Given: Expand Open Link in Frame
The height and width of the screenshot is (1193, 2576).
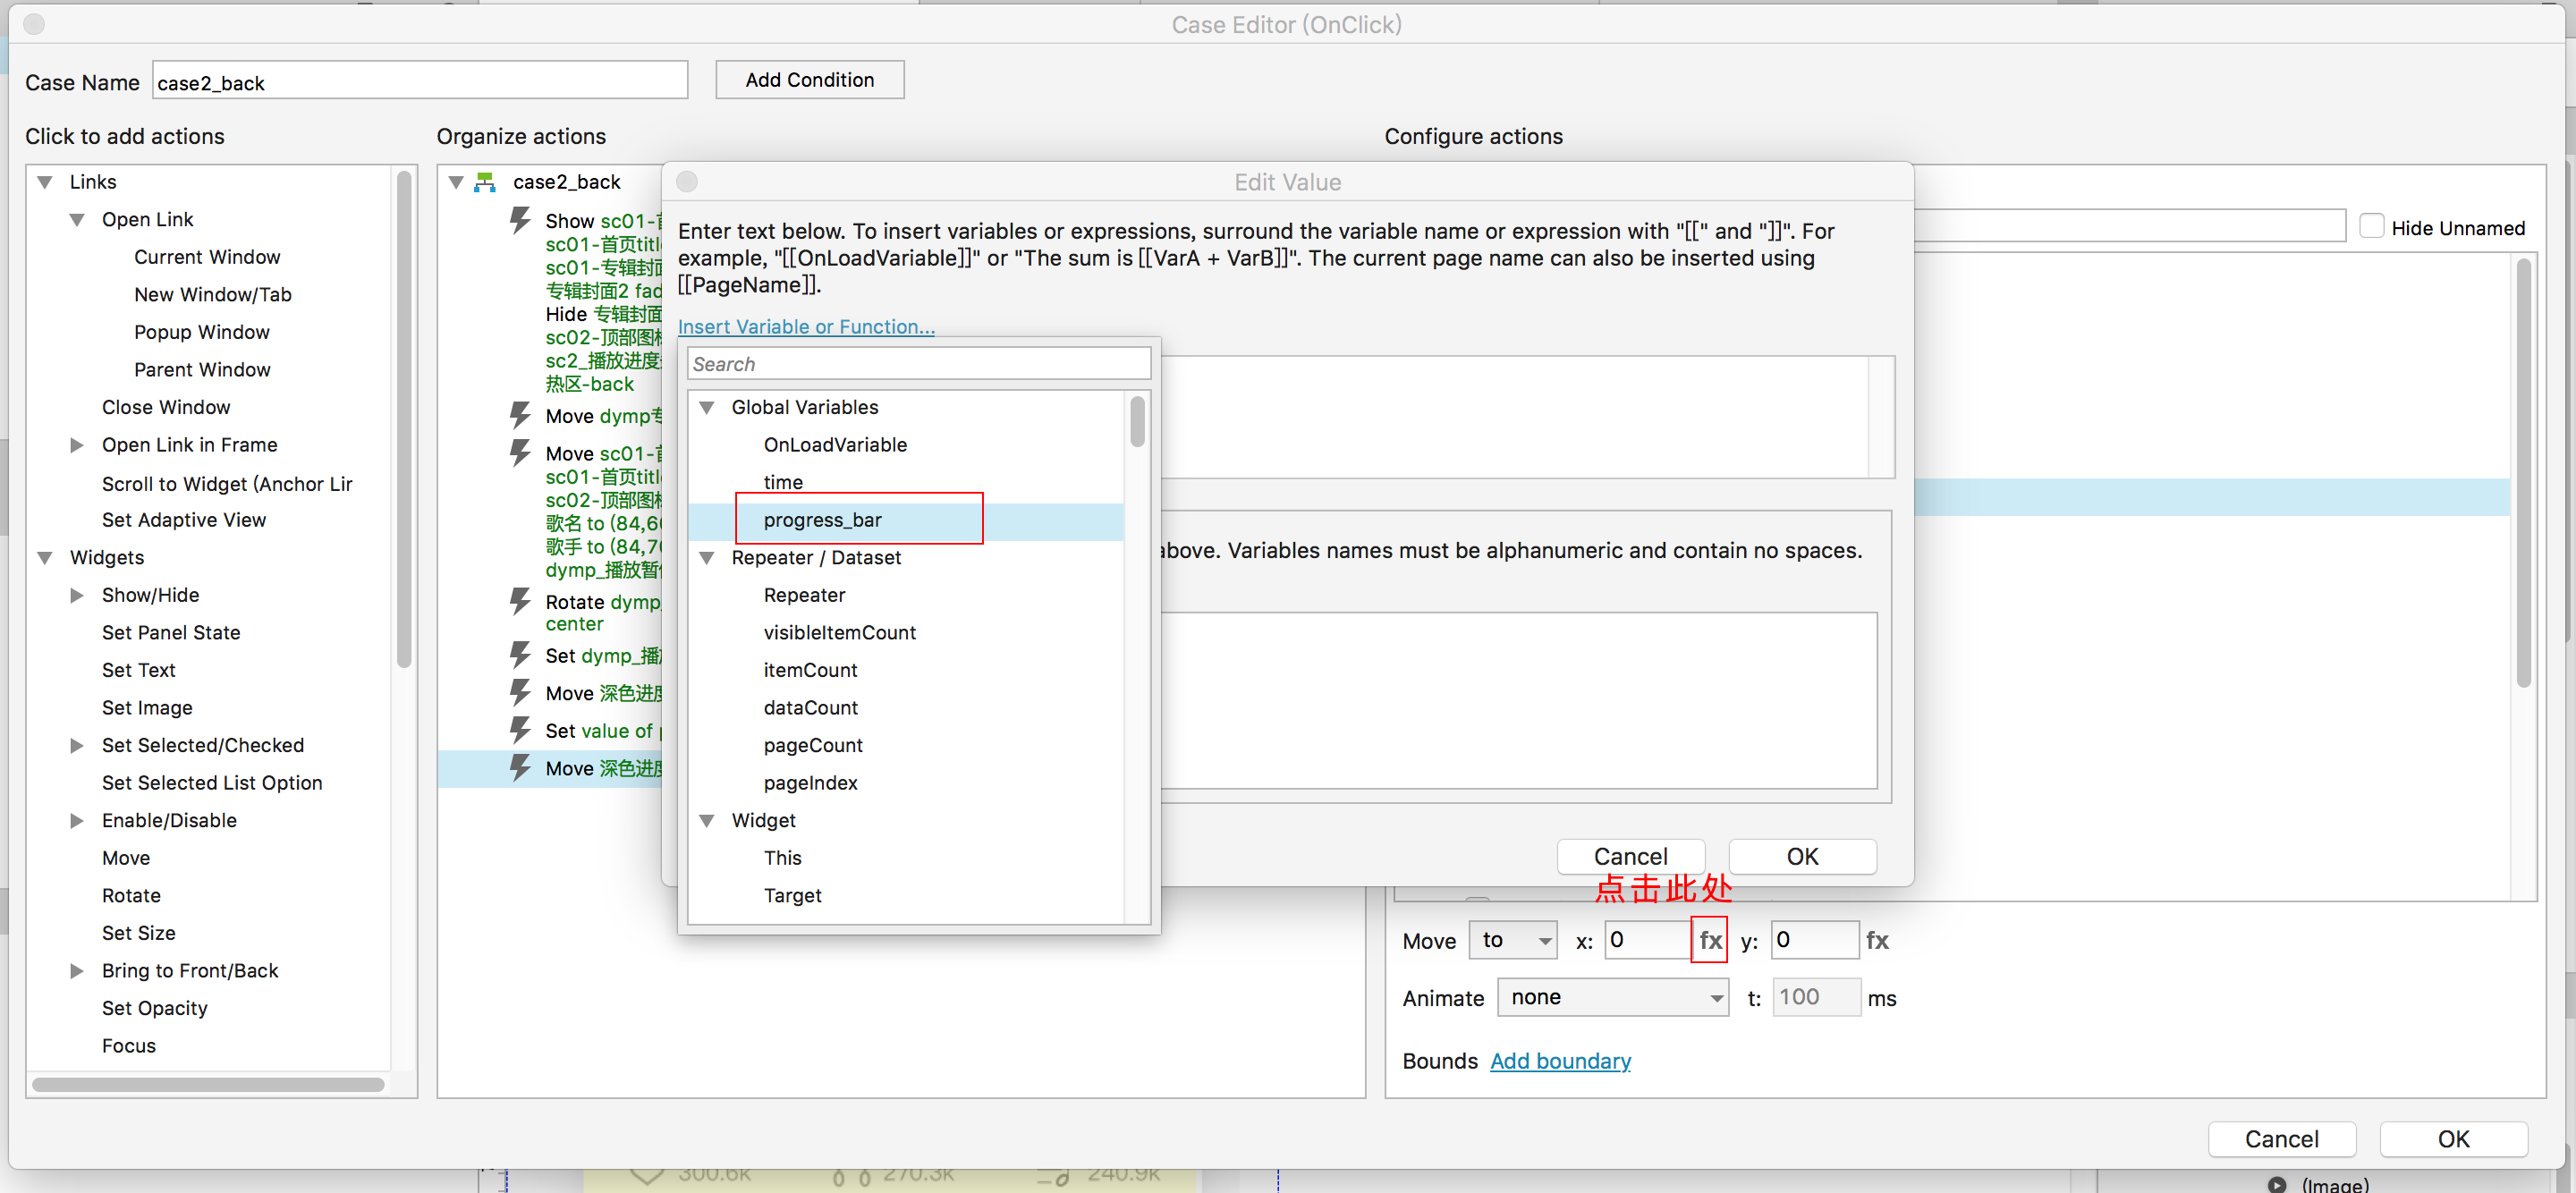Looking at the screenshot, I should point(77,445).
